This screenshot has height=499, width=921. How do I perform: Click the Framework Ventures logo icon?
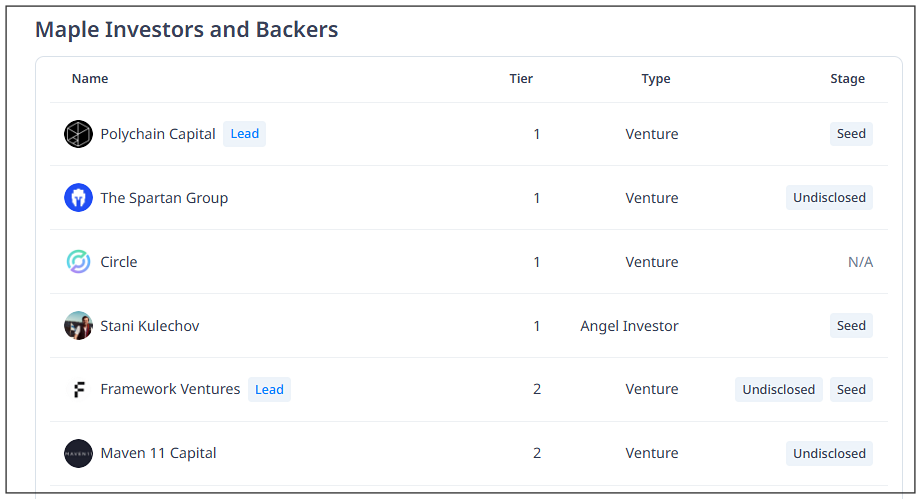coord(78,390)
